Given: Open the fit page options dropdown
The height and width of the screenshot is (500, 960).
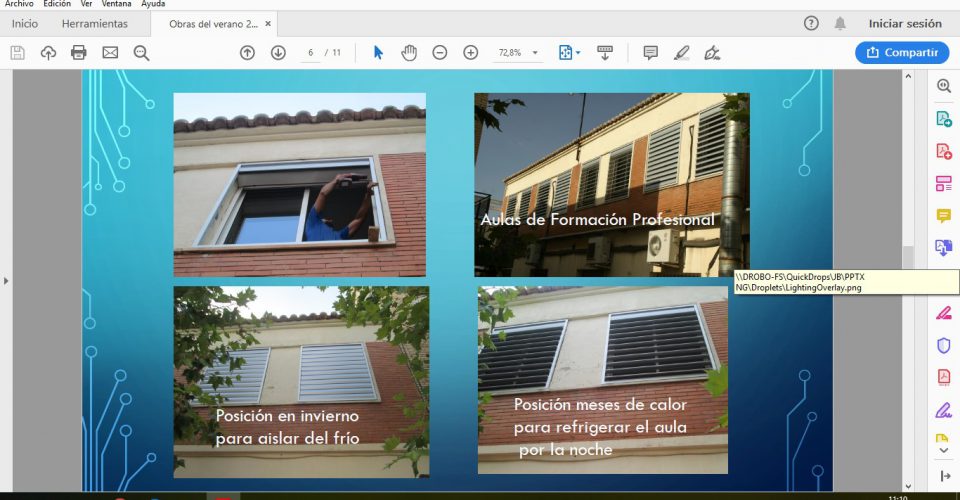Looking at the screenshot, I should click(570, 53).
